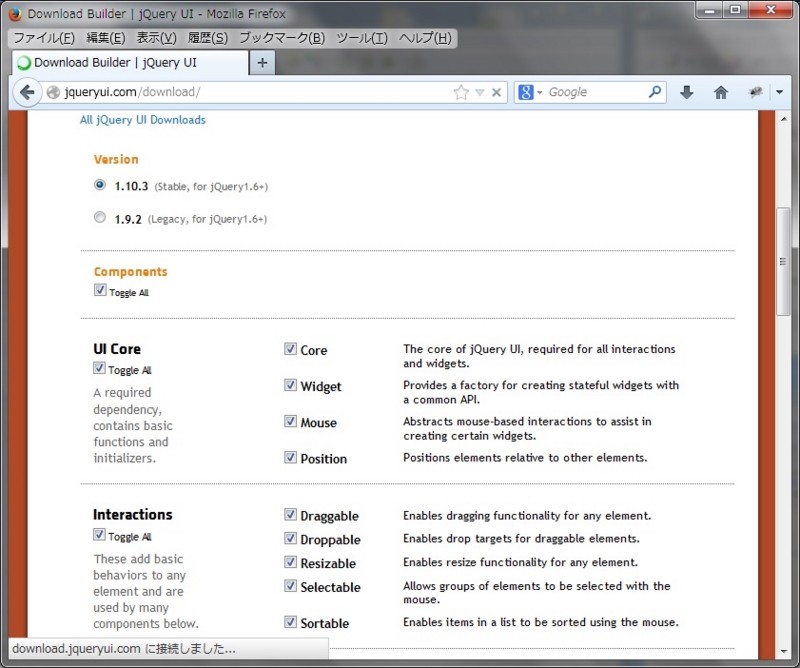Click the Firefox logo in the title bar
This screenshot has width=800, height=668.
click(15, 14)
